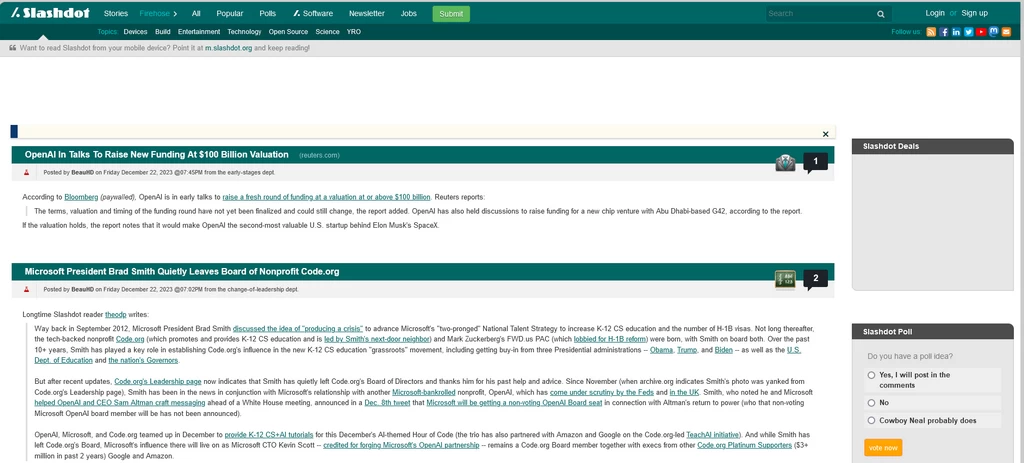1024x463 pixels.
Task: Open Slashdot's Facebook page icon
Action: tap(944, 31)
